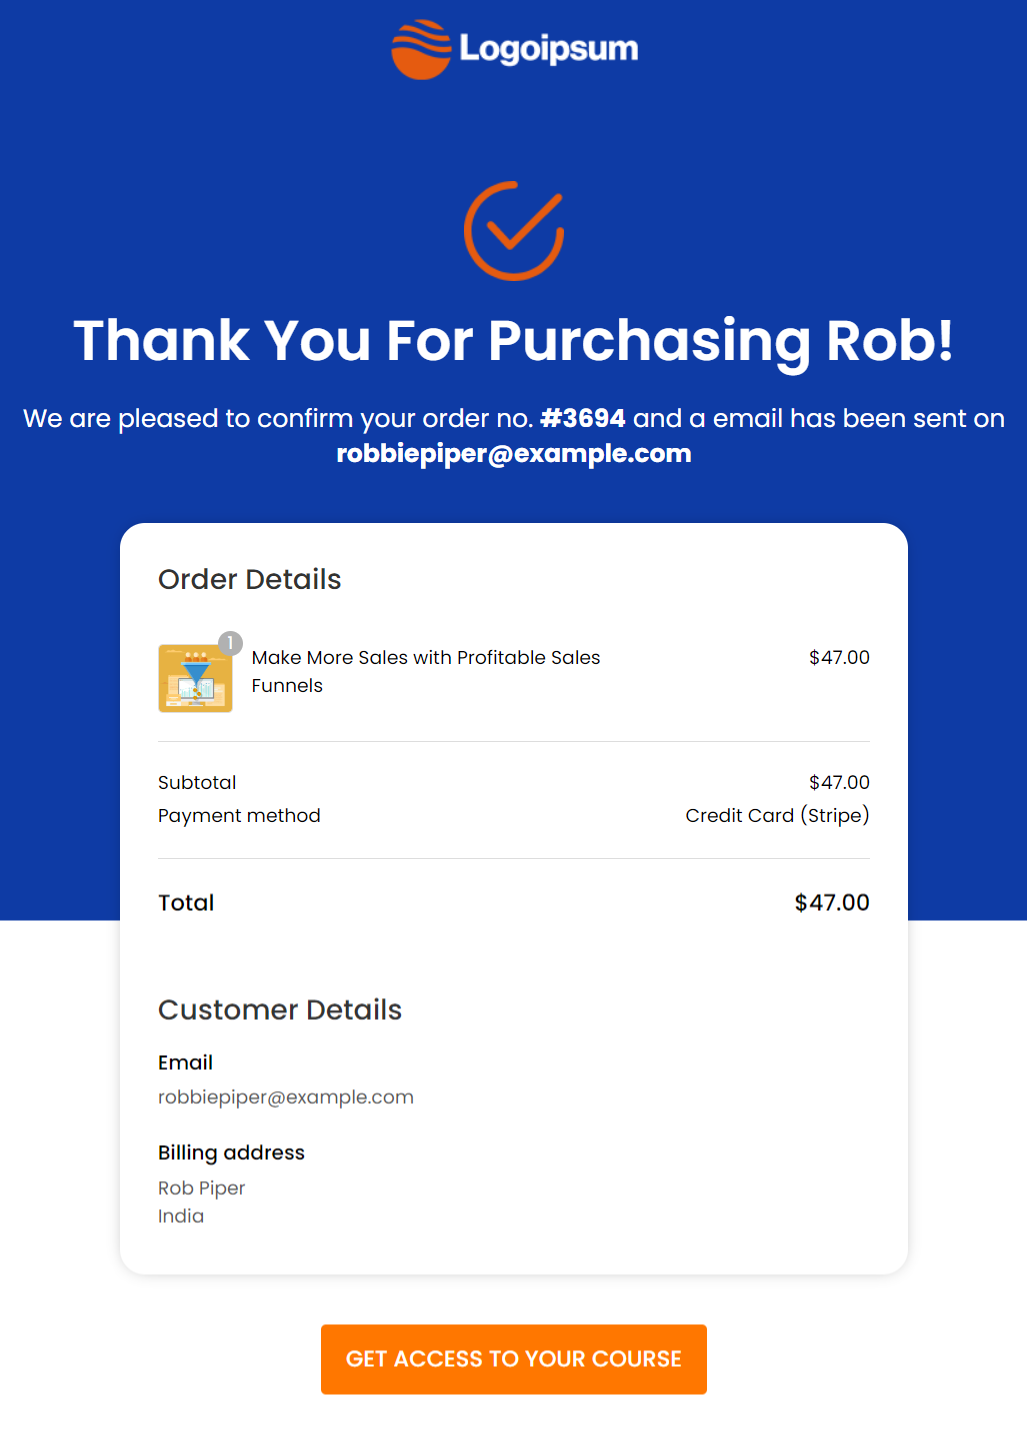Click Credit Card (Stripe) payment method value
Screen dimensions: 1027x1432
[x=777, y=816]
